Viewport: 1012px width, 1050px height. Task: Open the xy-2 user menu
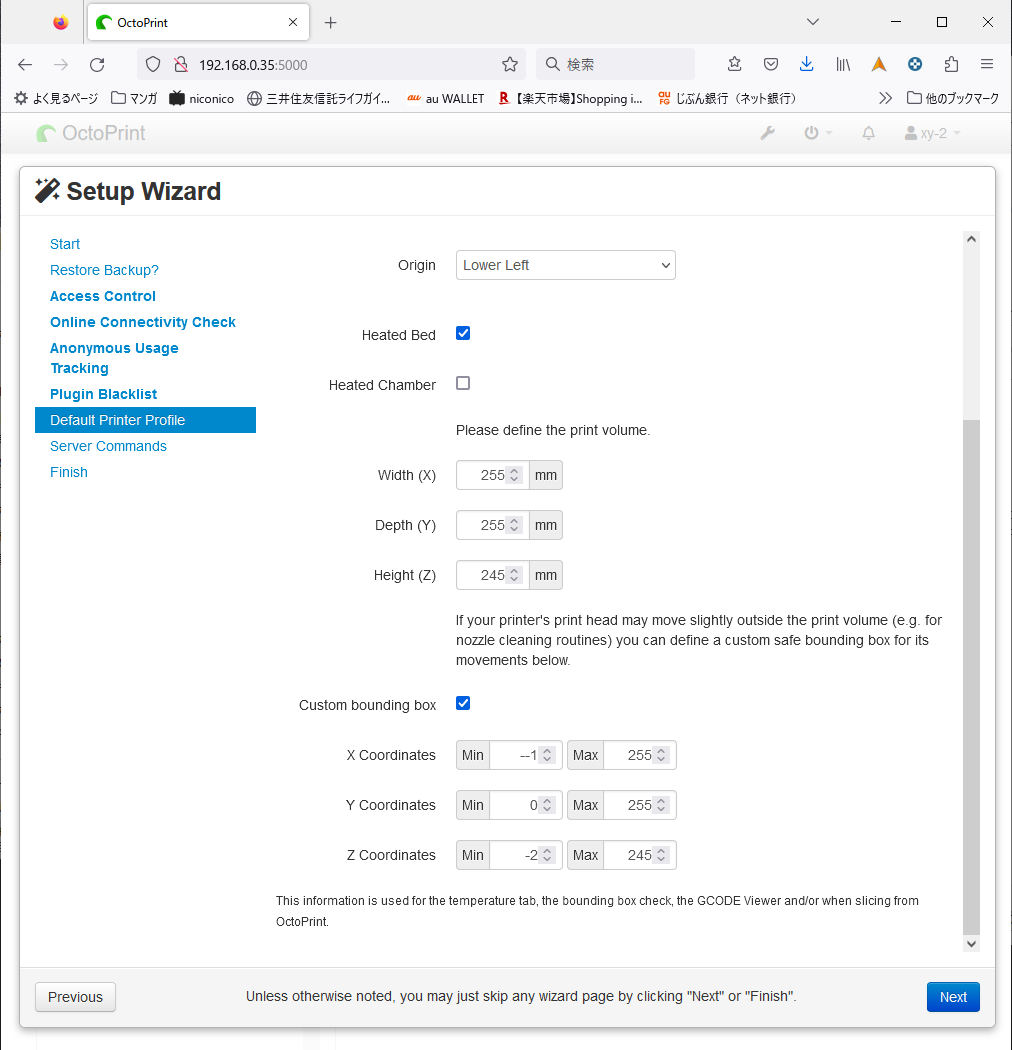932,133
